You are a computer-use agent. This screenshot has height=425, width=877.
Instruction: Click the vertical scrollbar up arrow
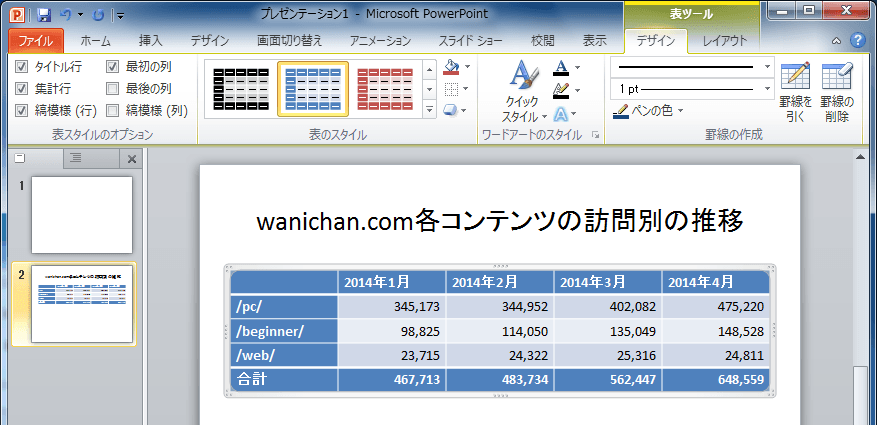point(861,159)
